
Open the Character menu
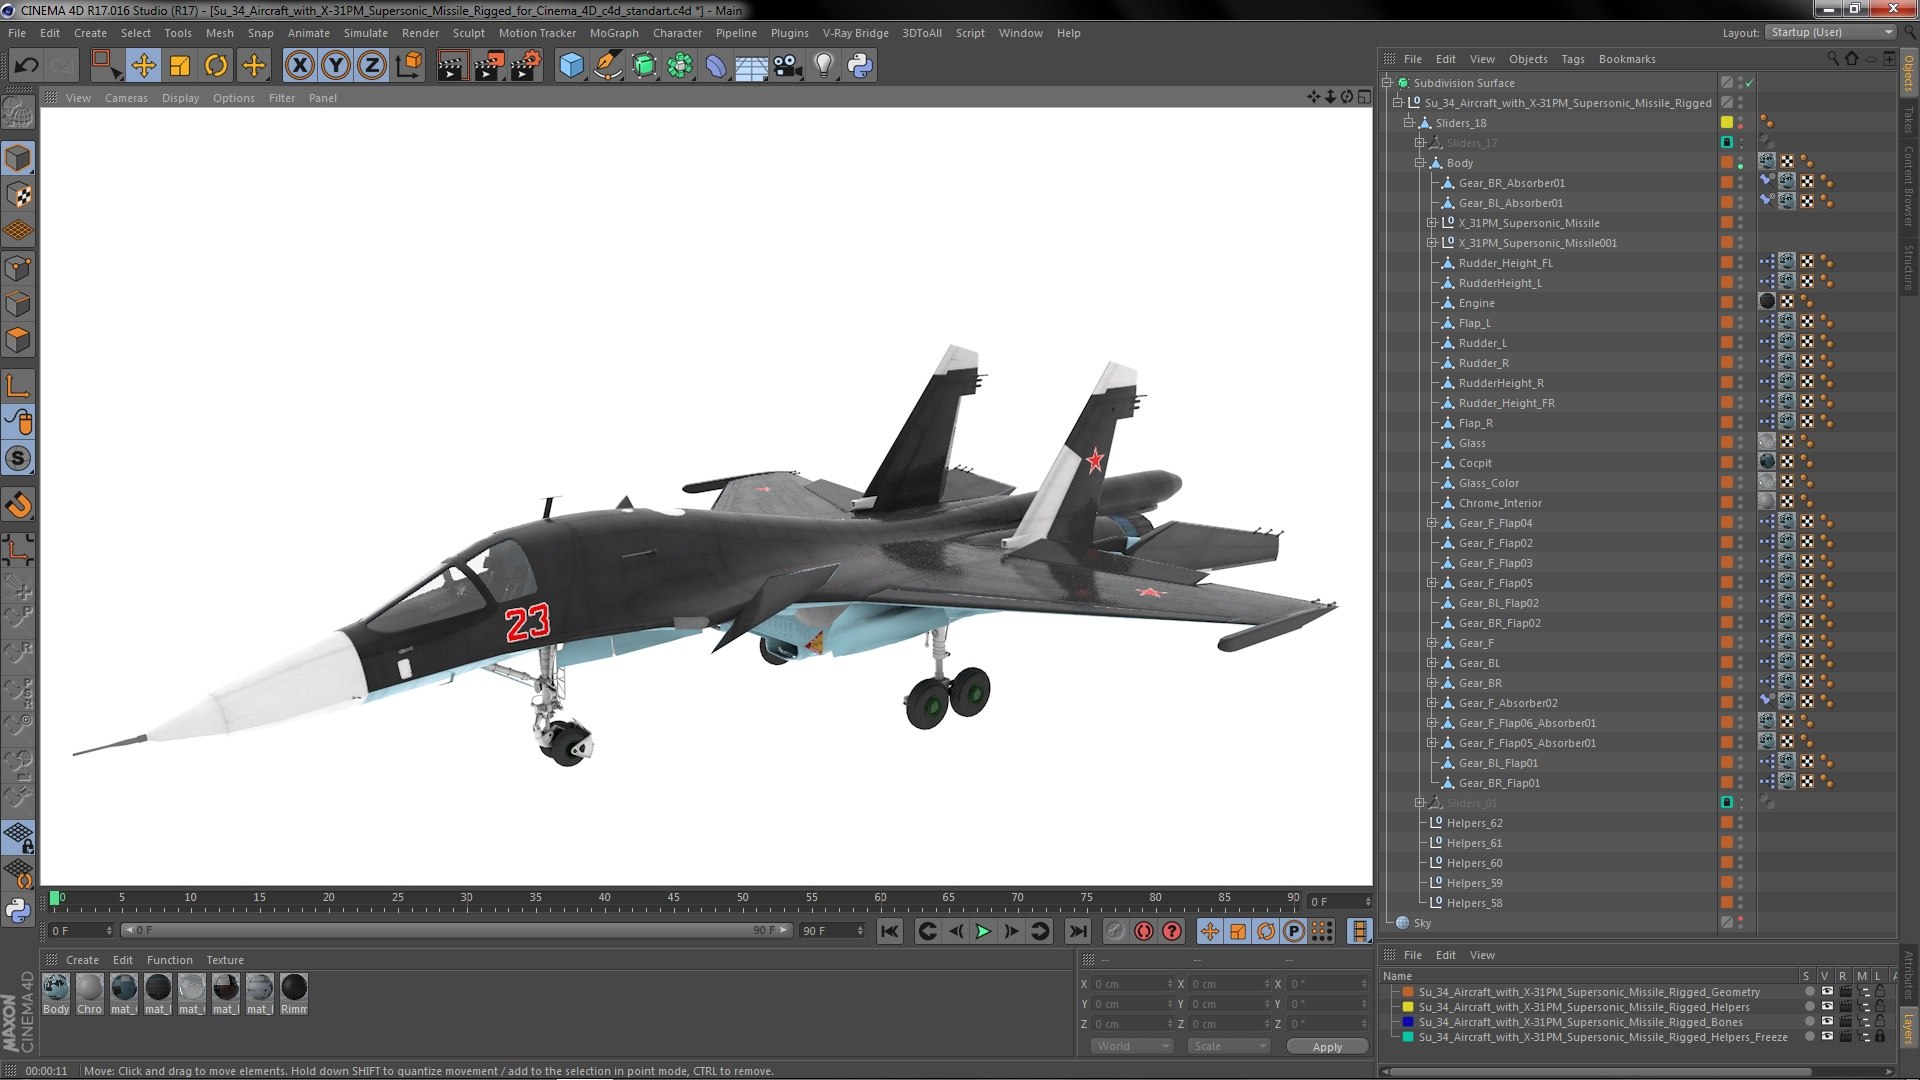(677, 33)
